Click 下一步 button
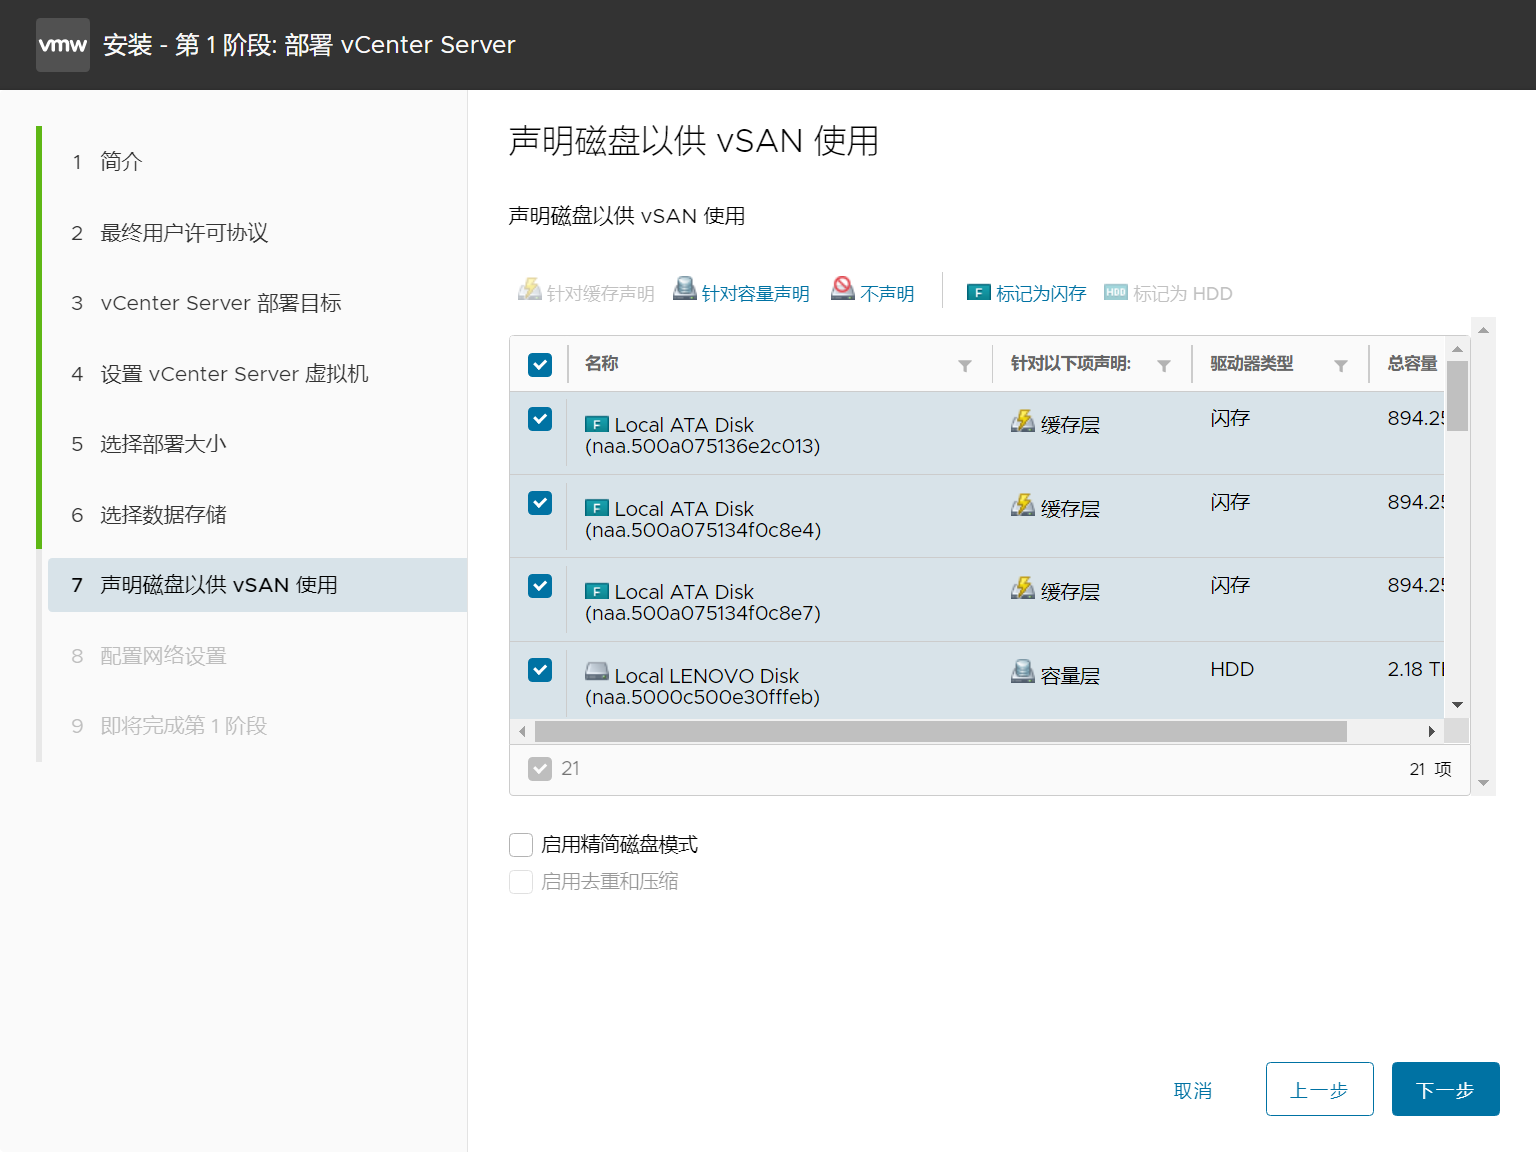 [x=1446, y=1089]
